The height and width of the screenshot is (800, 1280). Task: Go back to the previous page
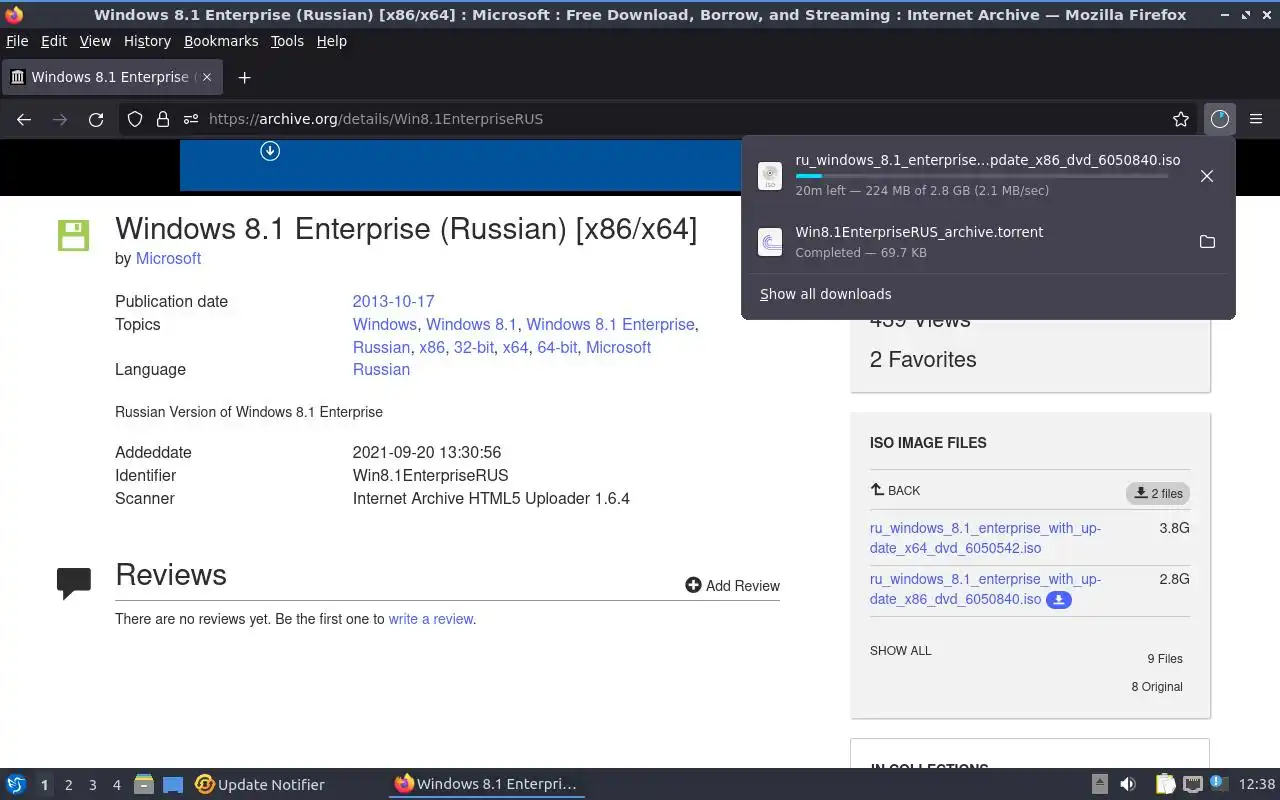coord(24,119)
